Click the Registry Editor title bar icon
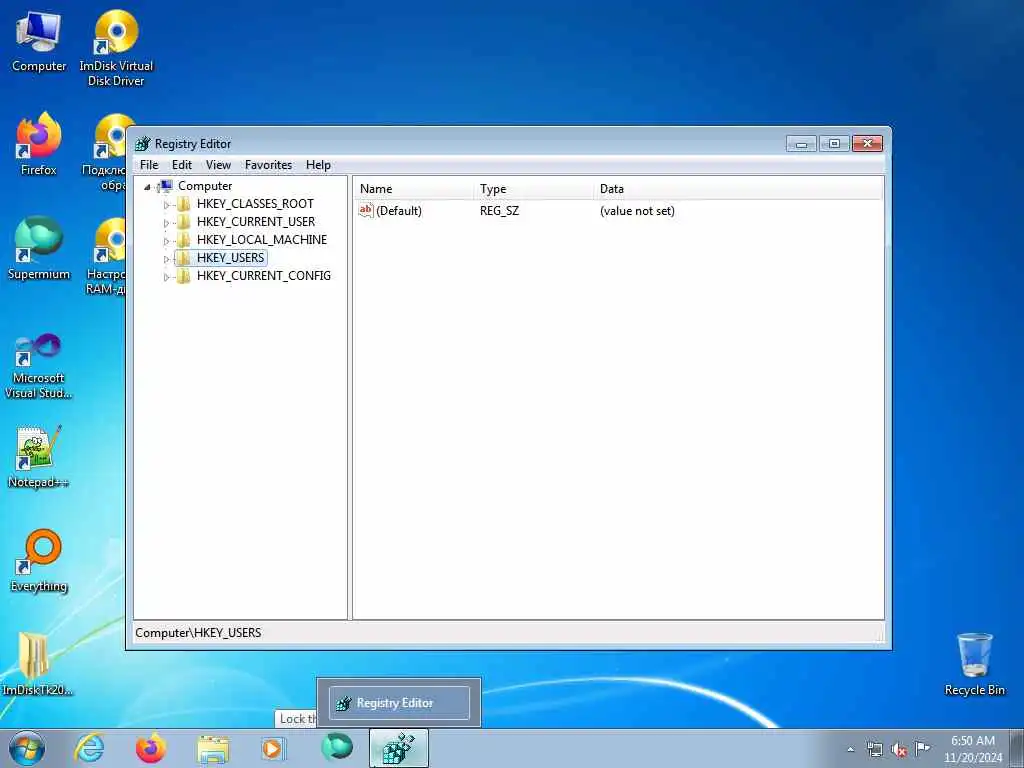Screen dimensions: 1024x768 click(142, 144)
